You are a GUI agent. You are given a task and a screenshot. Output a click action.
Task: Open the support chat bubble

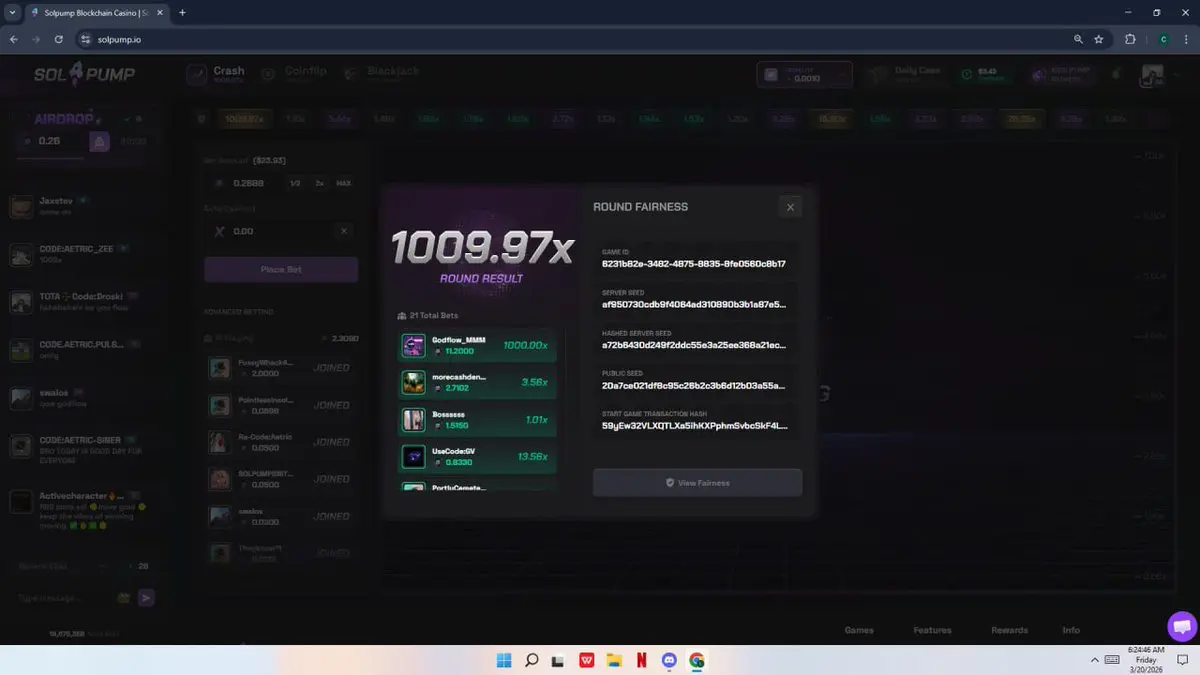tap(1182, 627)
